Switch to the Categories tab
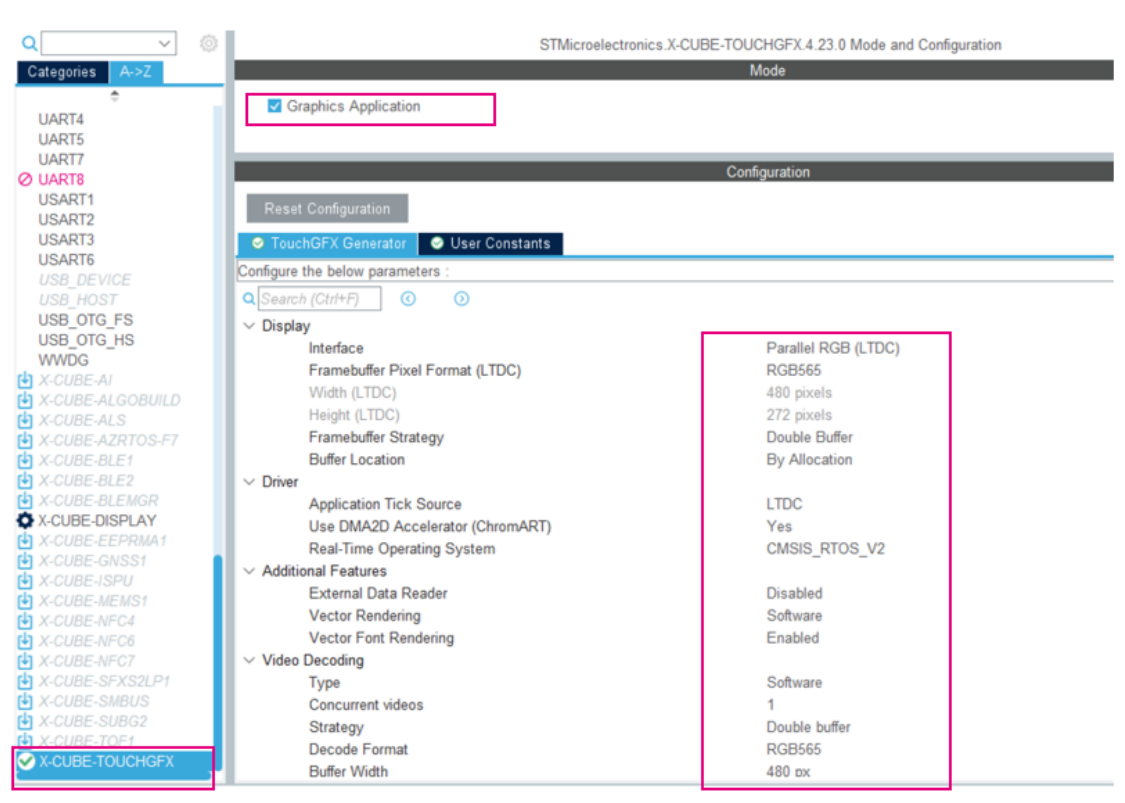1125x803 pixels. click(x=62, y=72)
